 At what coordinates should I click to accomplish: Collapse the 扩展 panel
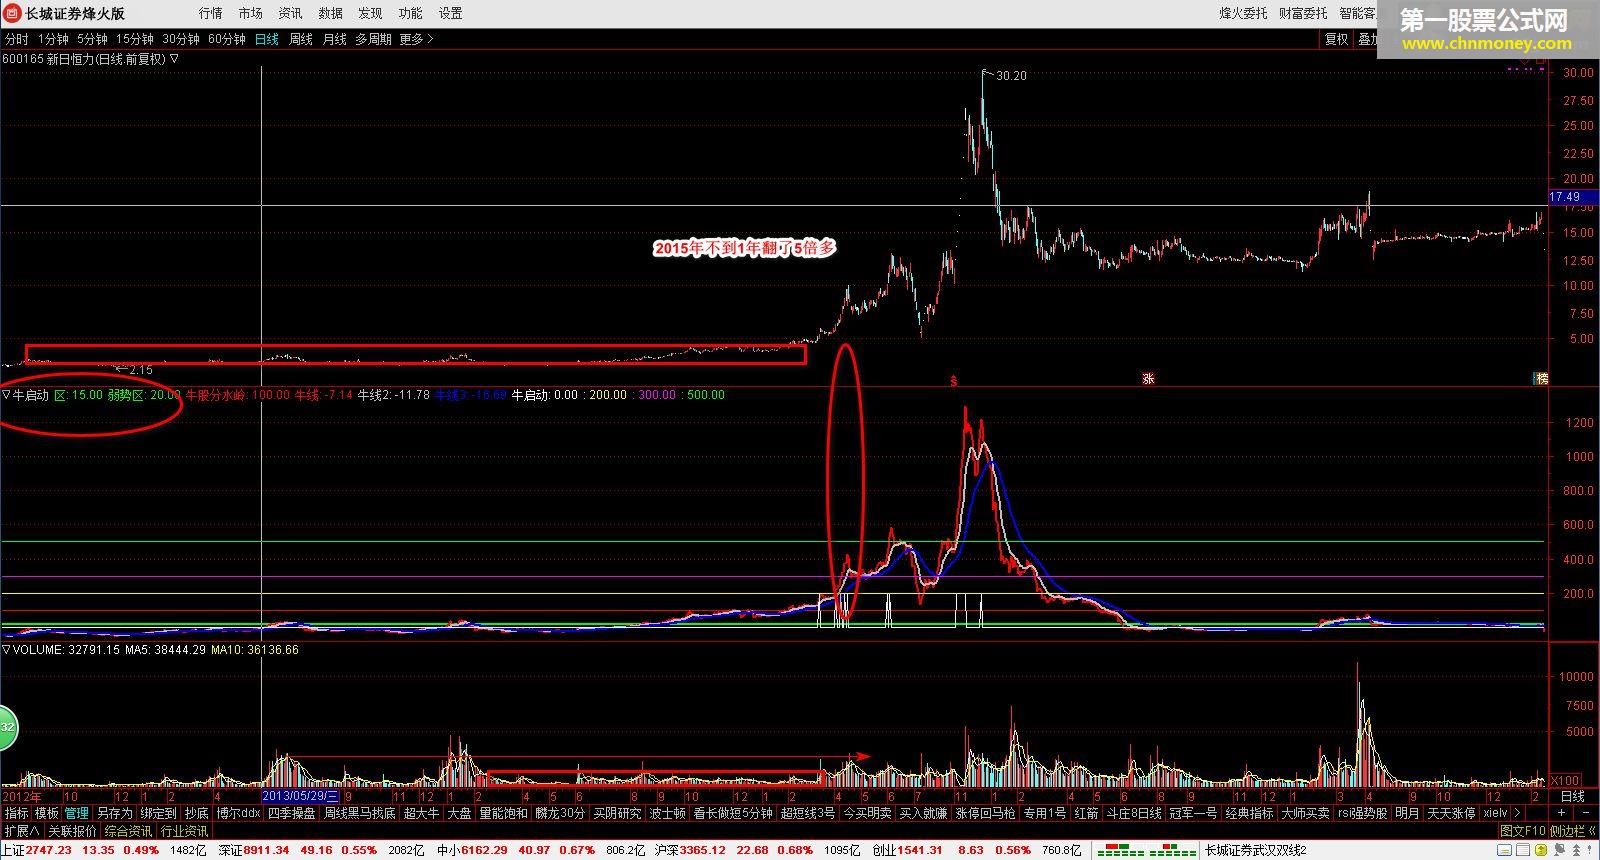(22, 831)
